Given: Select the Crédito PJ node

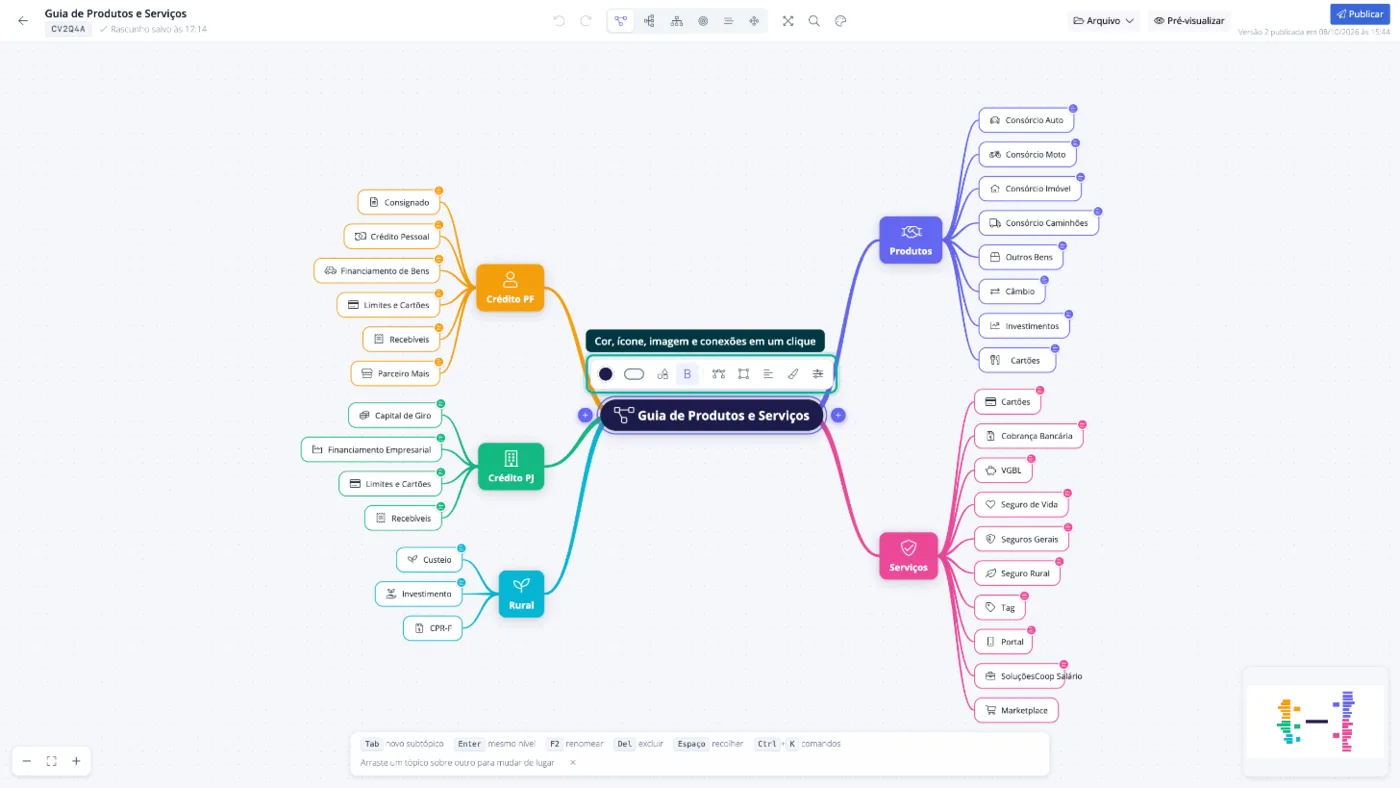Looking at the screenshot, I should [x=511, y=467].
